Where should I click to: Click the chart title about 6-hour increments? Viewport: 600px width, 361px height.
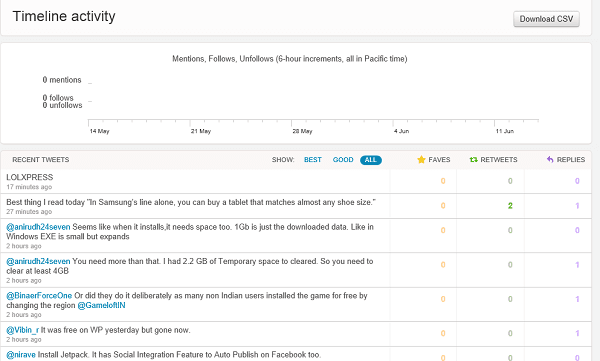coord(290,59)
